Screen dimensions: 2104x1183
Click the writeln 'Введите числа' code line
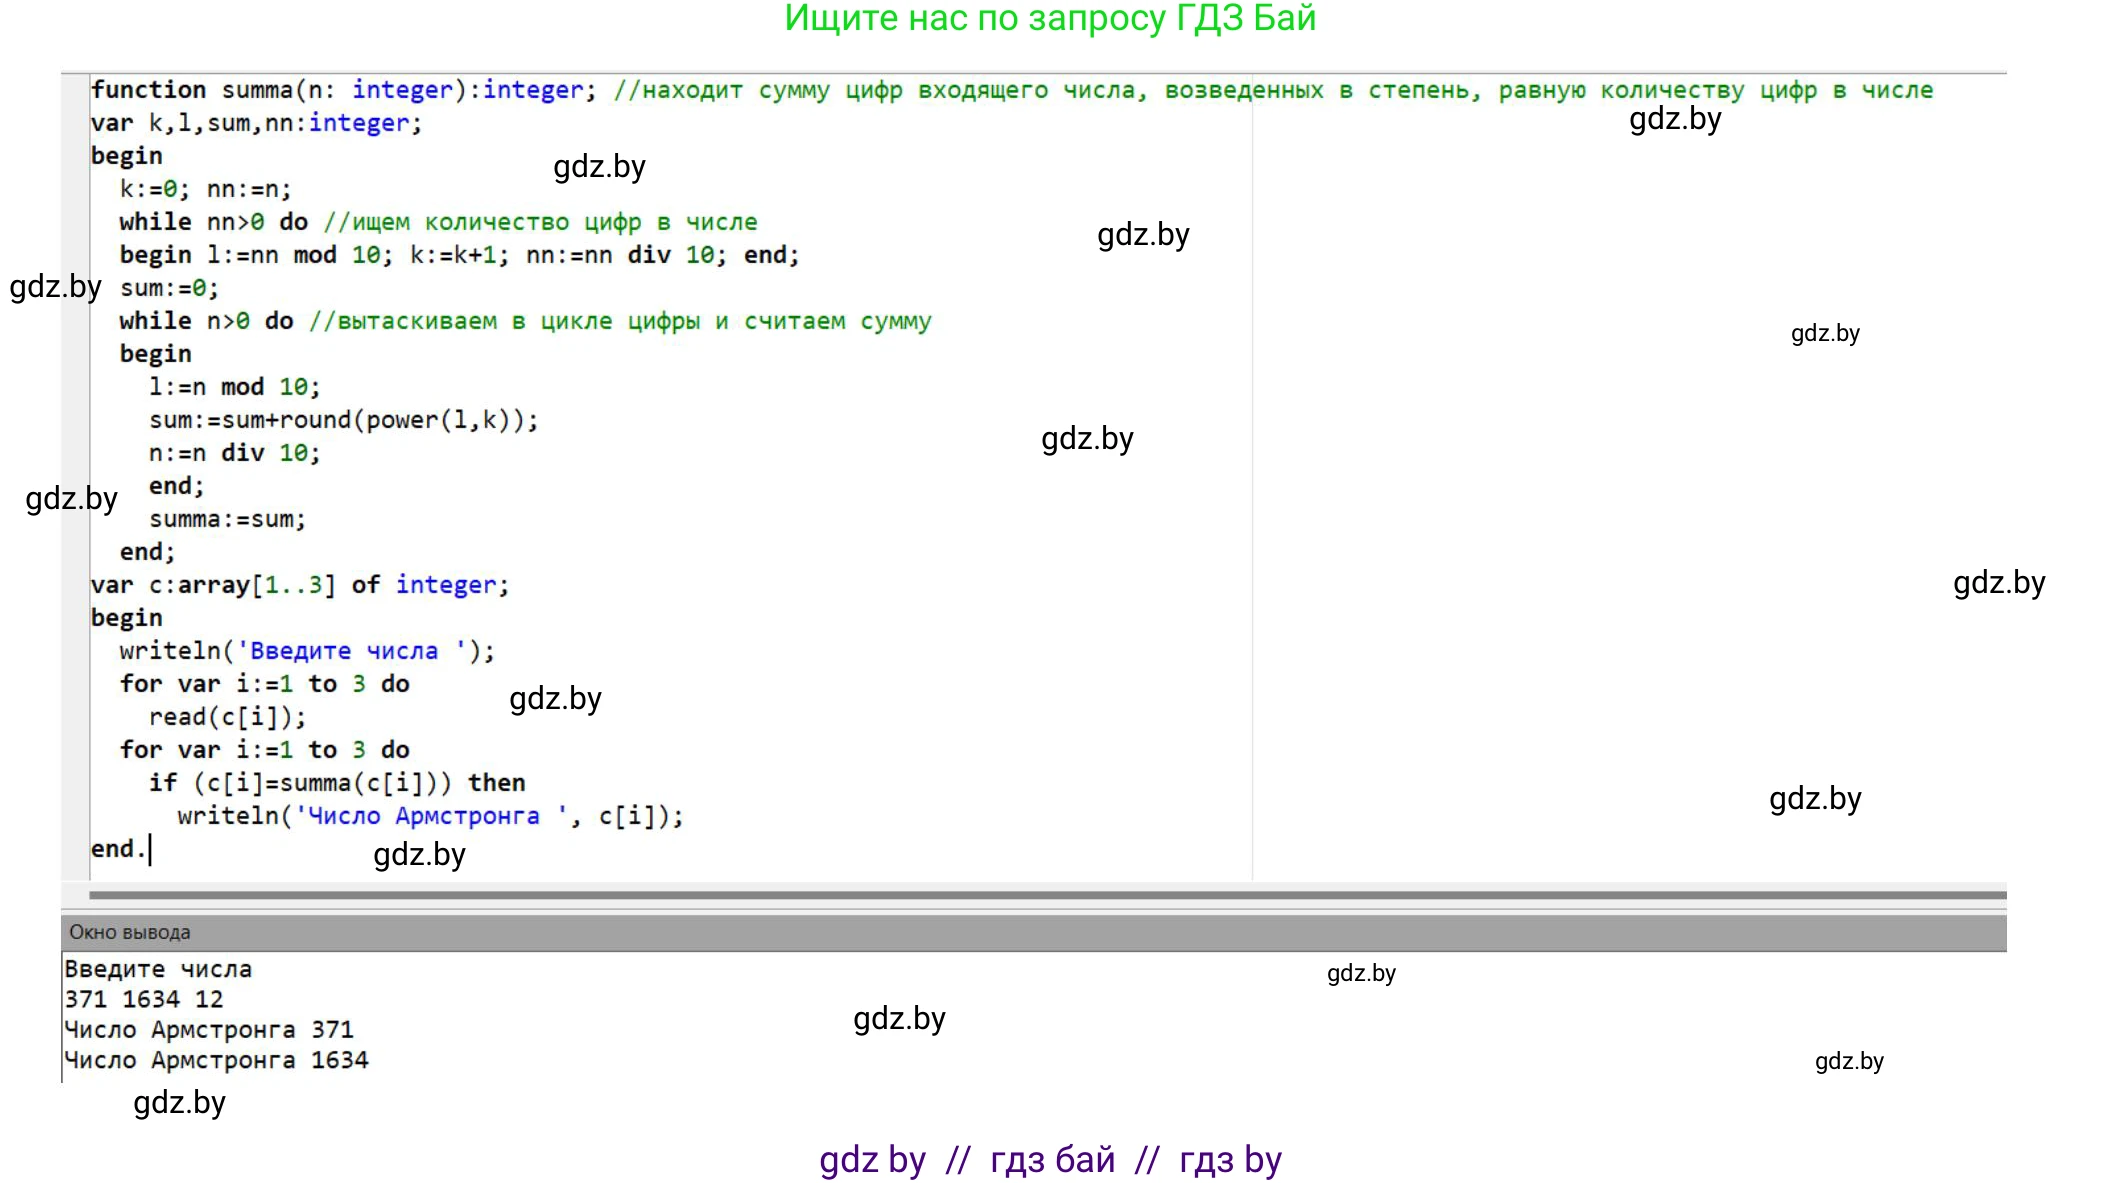306,651
